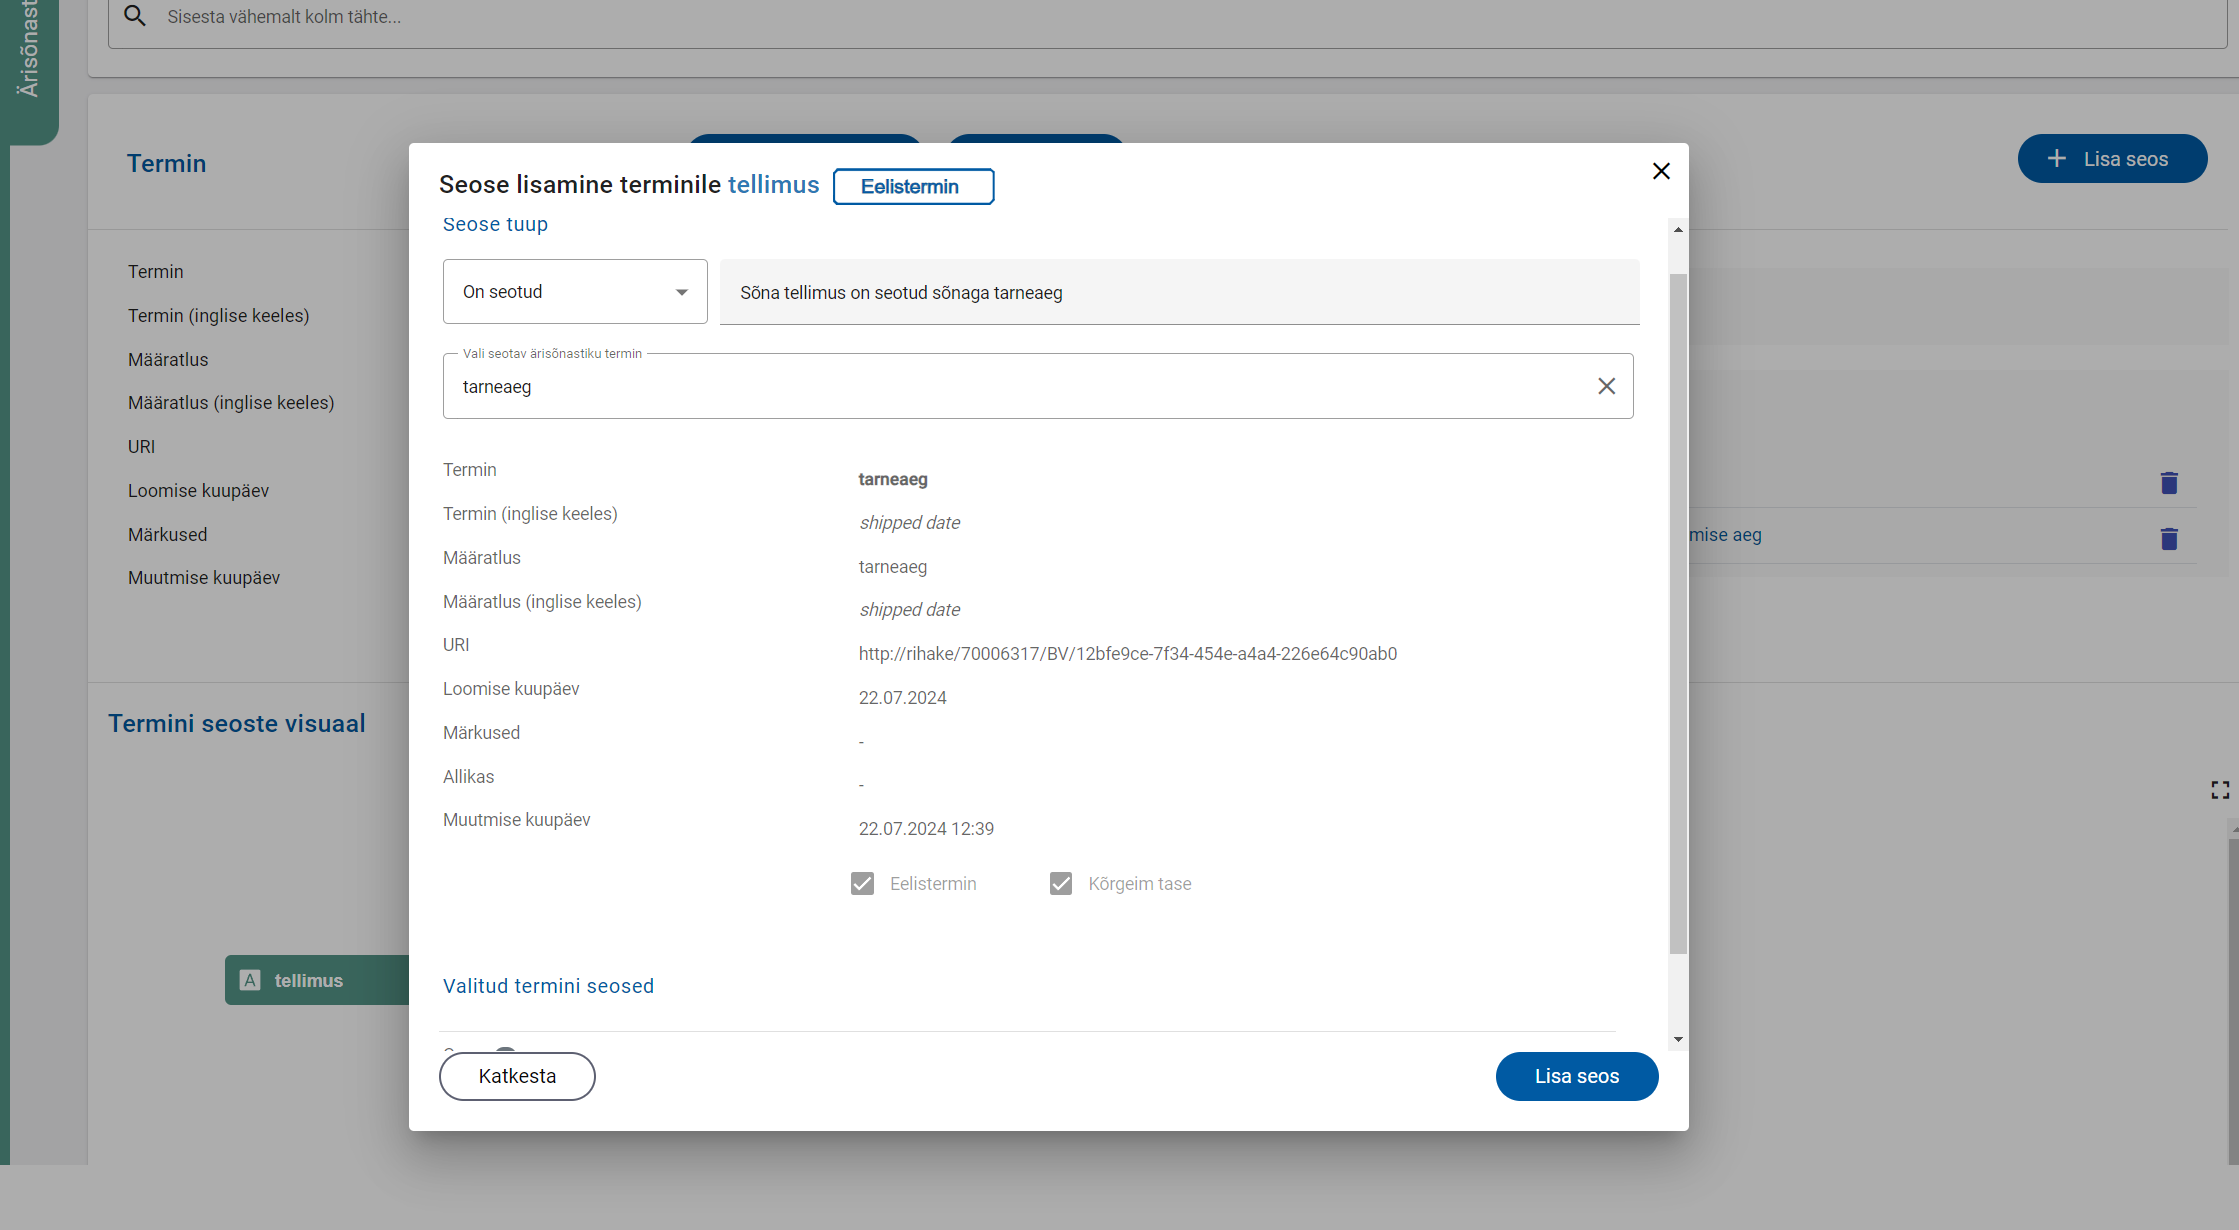2239x1230 pixels.
Task: Confirm with dialog Lisa seos button
Action: (1576, 1077)
